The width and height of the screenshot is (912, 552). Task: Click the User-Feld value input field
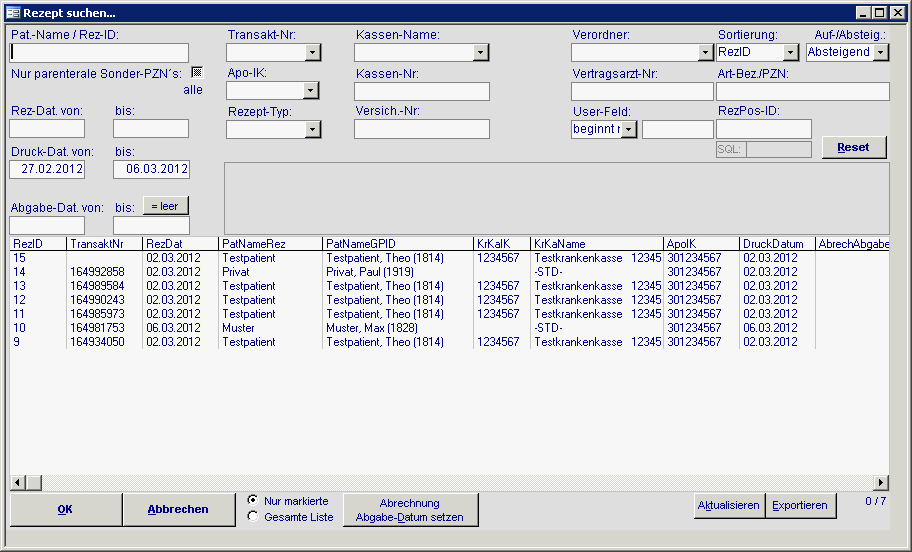pos(678,129)
